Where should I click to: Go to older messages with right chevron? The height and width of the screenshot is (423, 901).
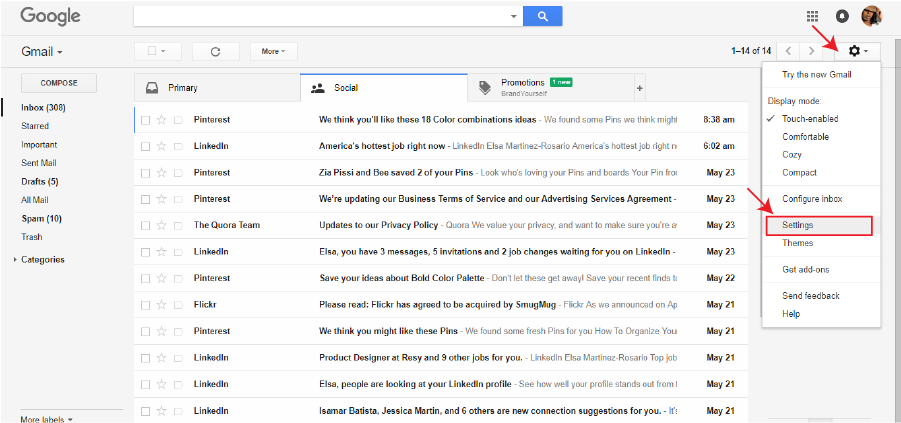[x=811, y=51]
